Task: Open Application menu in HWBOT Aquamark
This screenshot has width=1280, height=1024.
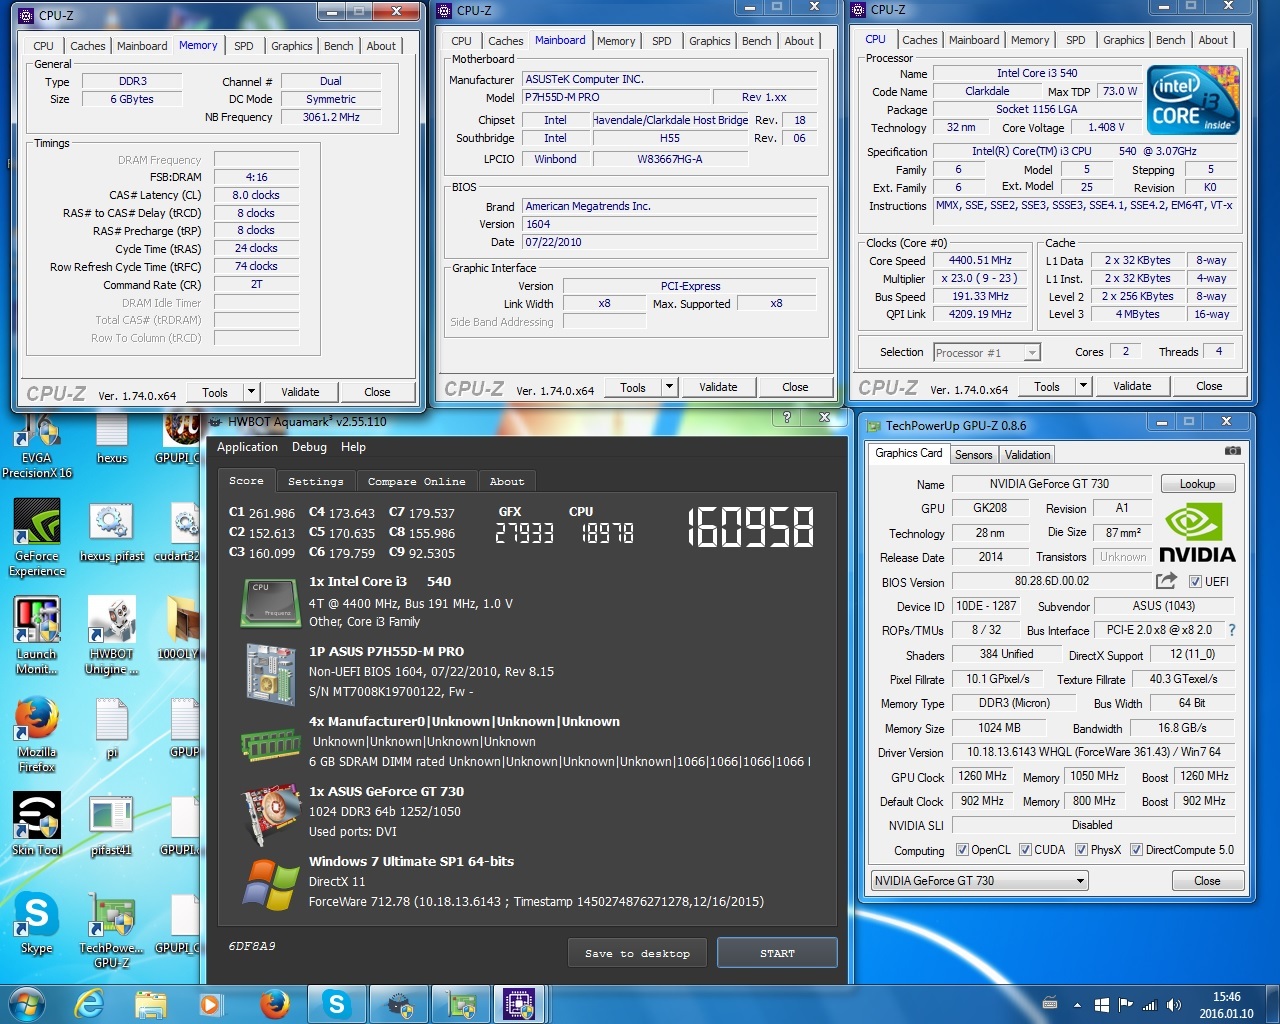Action: click(x=247, y=447)
